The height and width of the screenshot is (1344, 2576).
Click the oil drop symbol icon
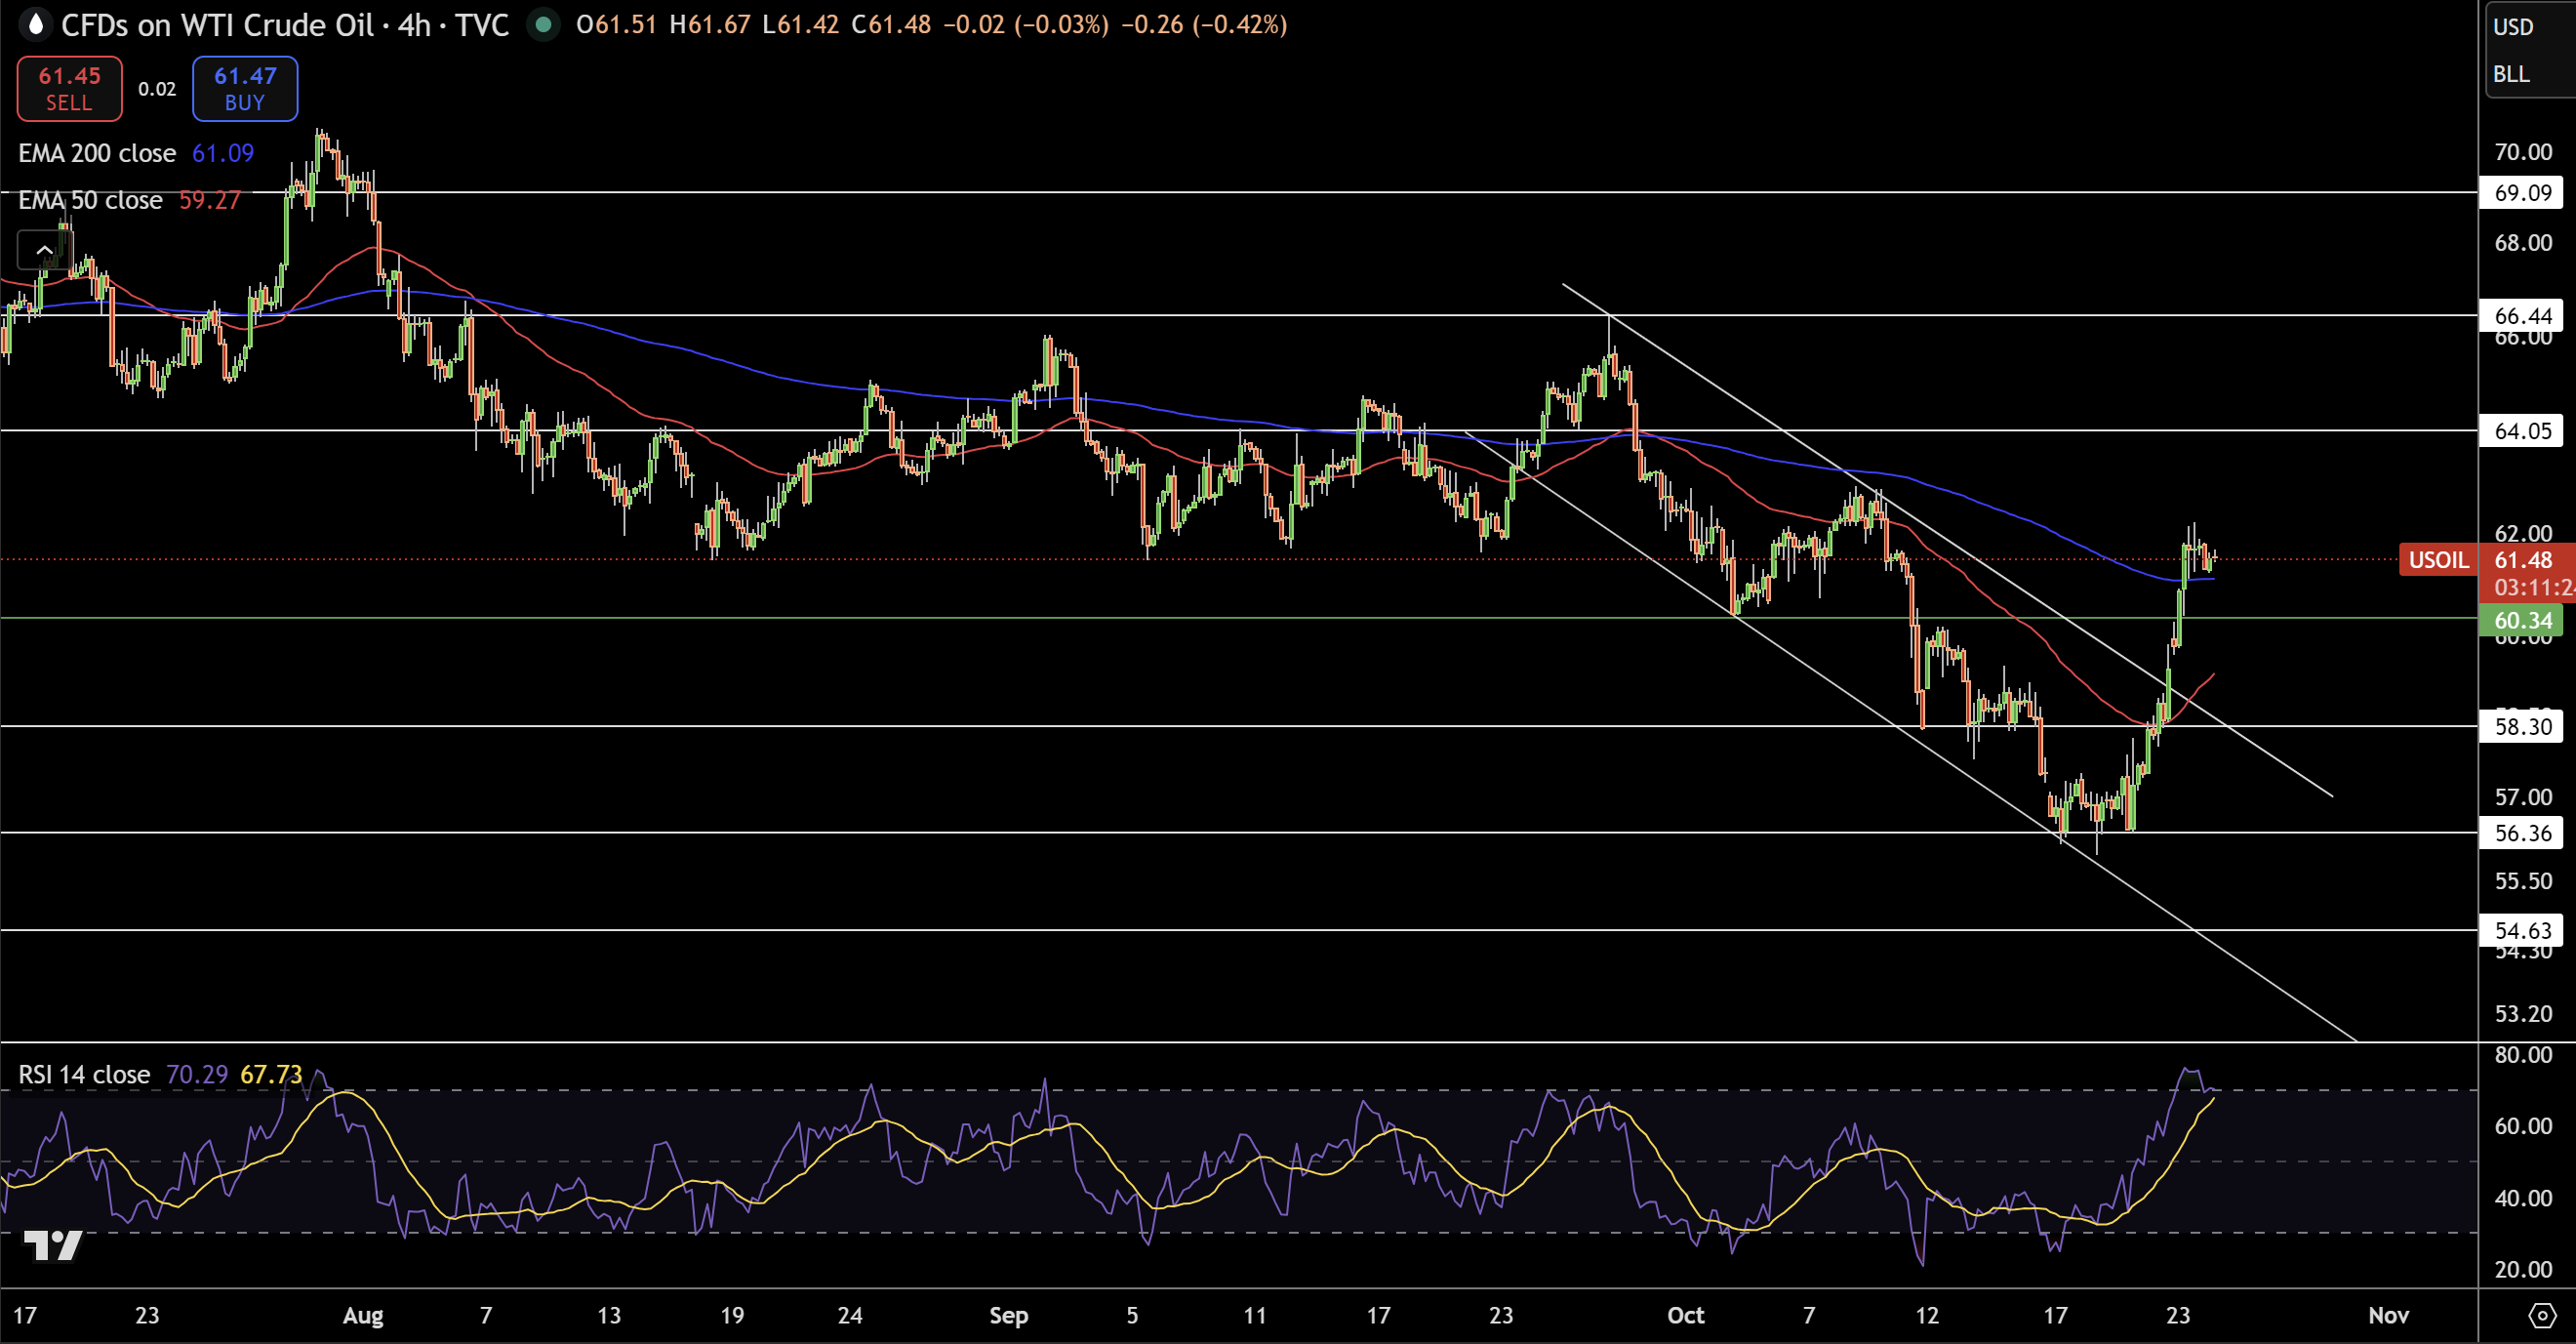(x=36, y=24)
